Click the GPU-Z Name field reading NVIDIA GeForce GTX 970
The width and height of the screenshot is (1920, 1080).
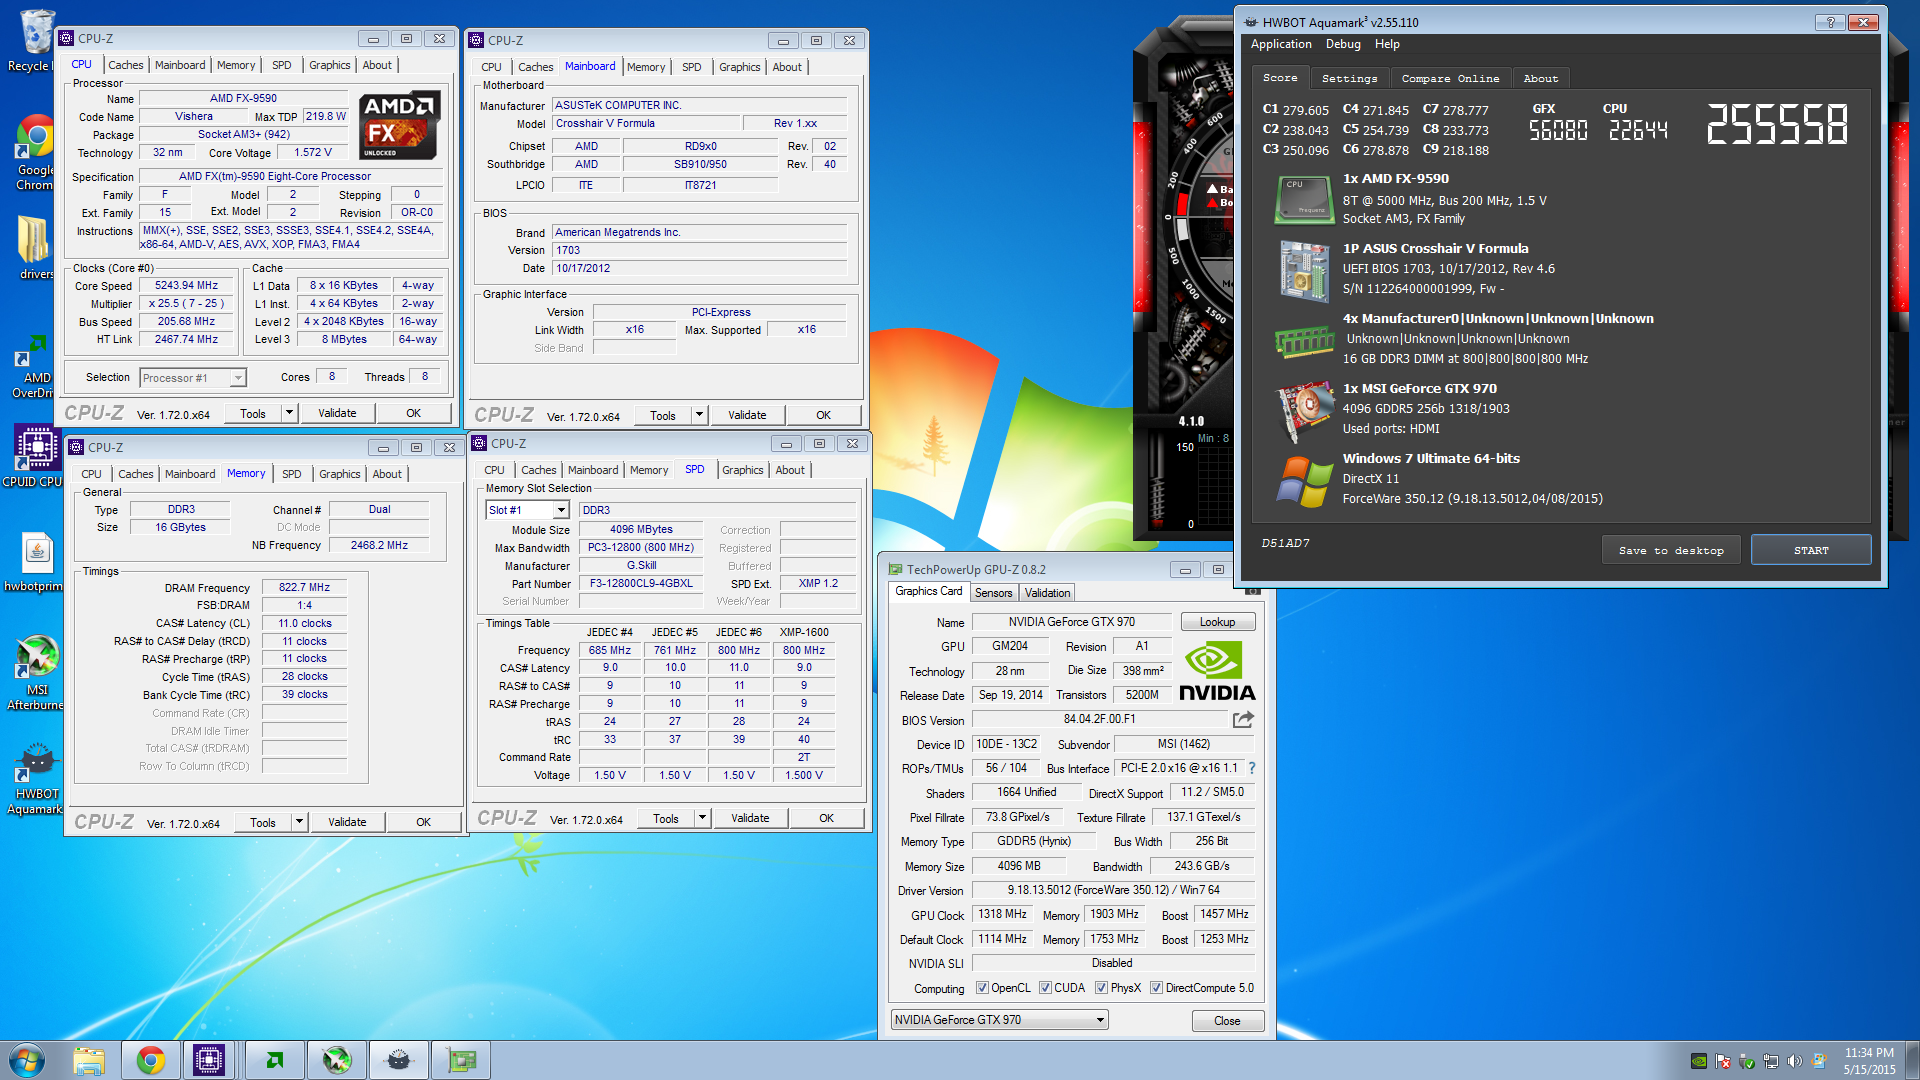coord(1071,622)
